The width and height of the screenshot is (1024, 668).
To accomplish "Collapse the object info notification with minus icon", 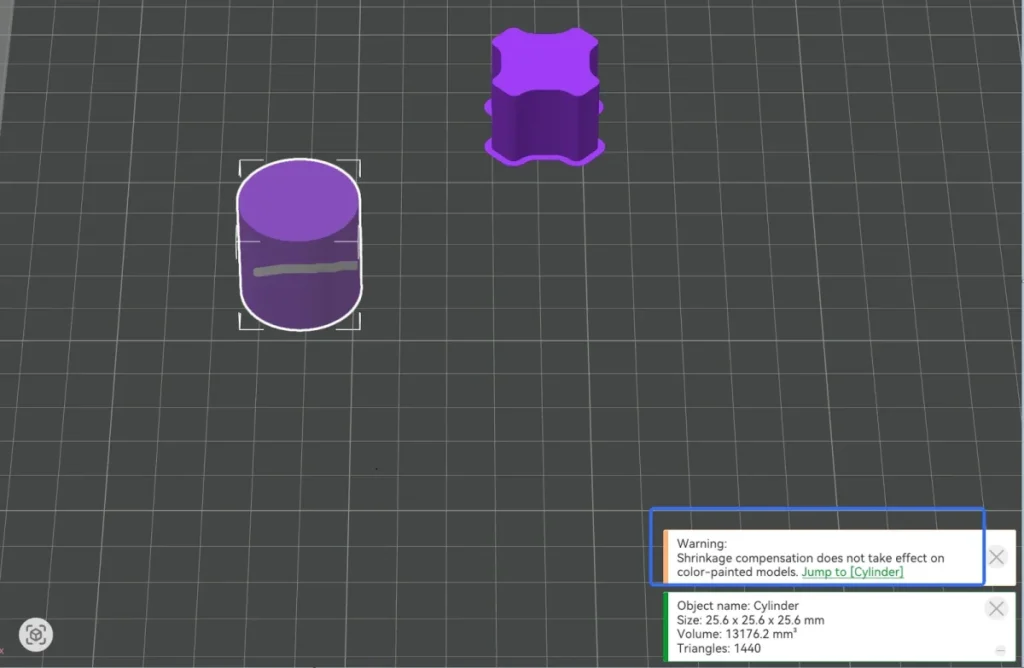I will coord(1000,650).
